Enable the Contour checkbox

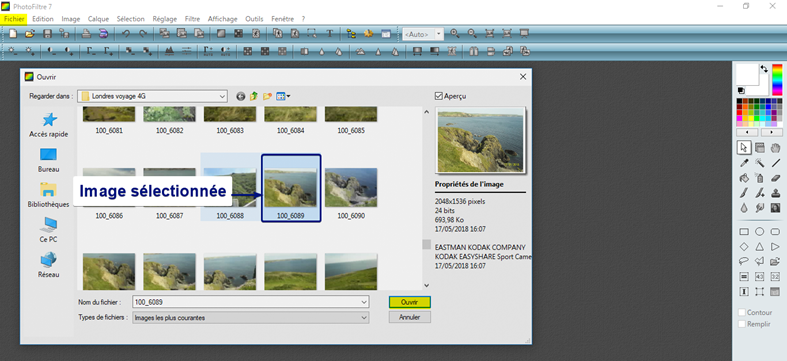click(742, 312)
